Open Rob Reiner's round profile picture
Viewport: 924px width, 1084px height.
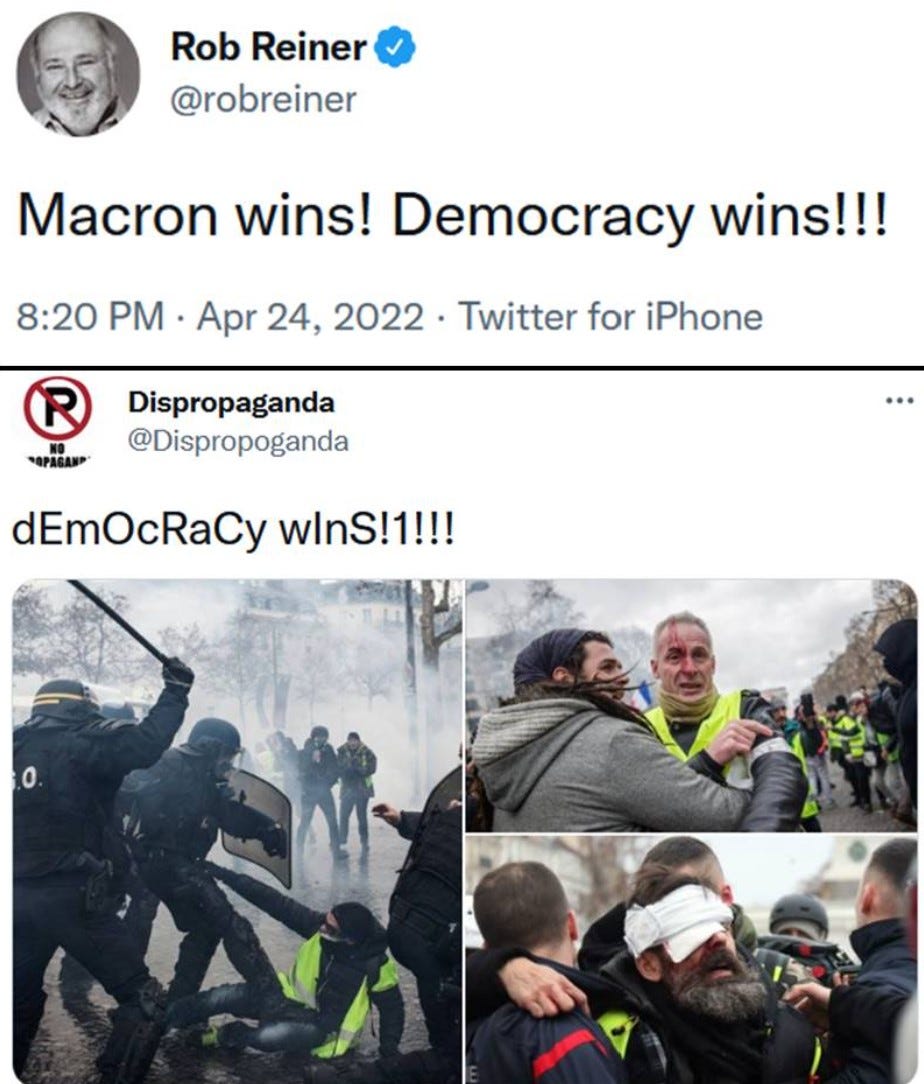coord(78,74)
